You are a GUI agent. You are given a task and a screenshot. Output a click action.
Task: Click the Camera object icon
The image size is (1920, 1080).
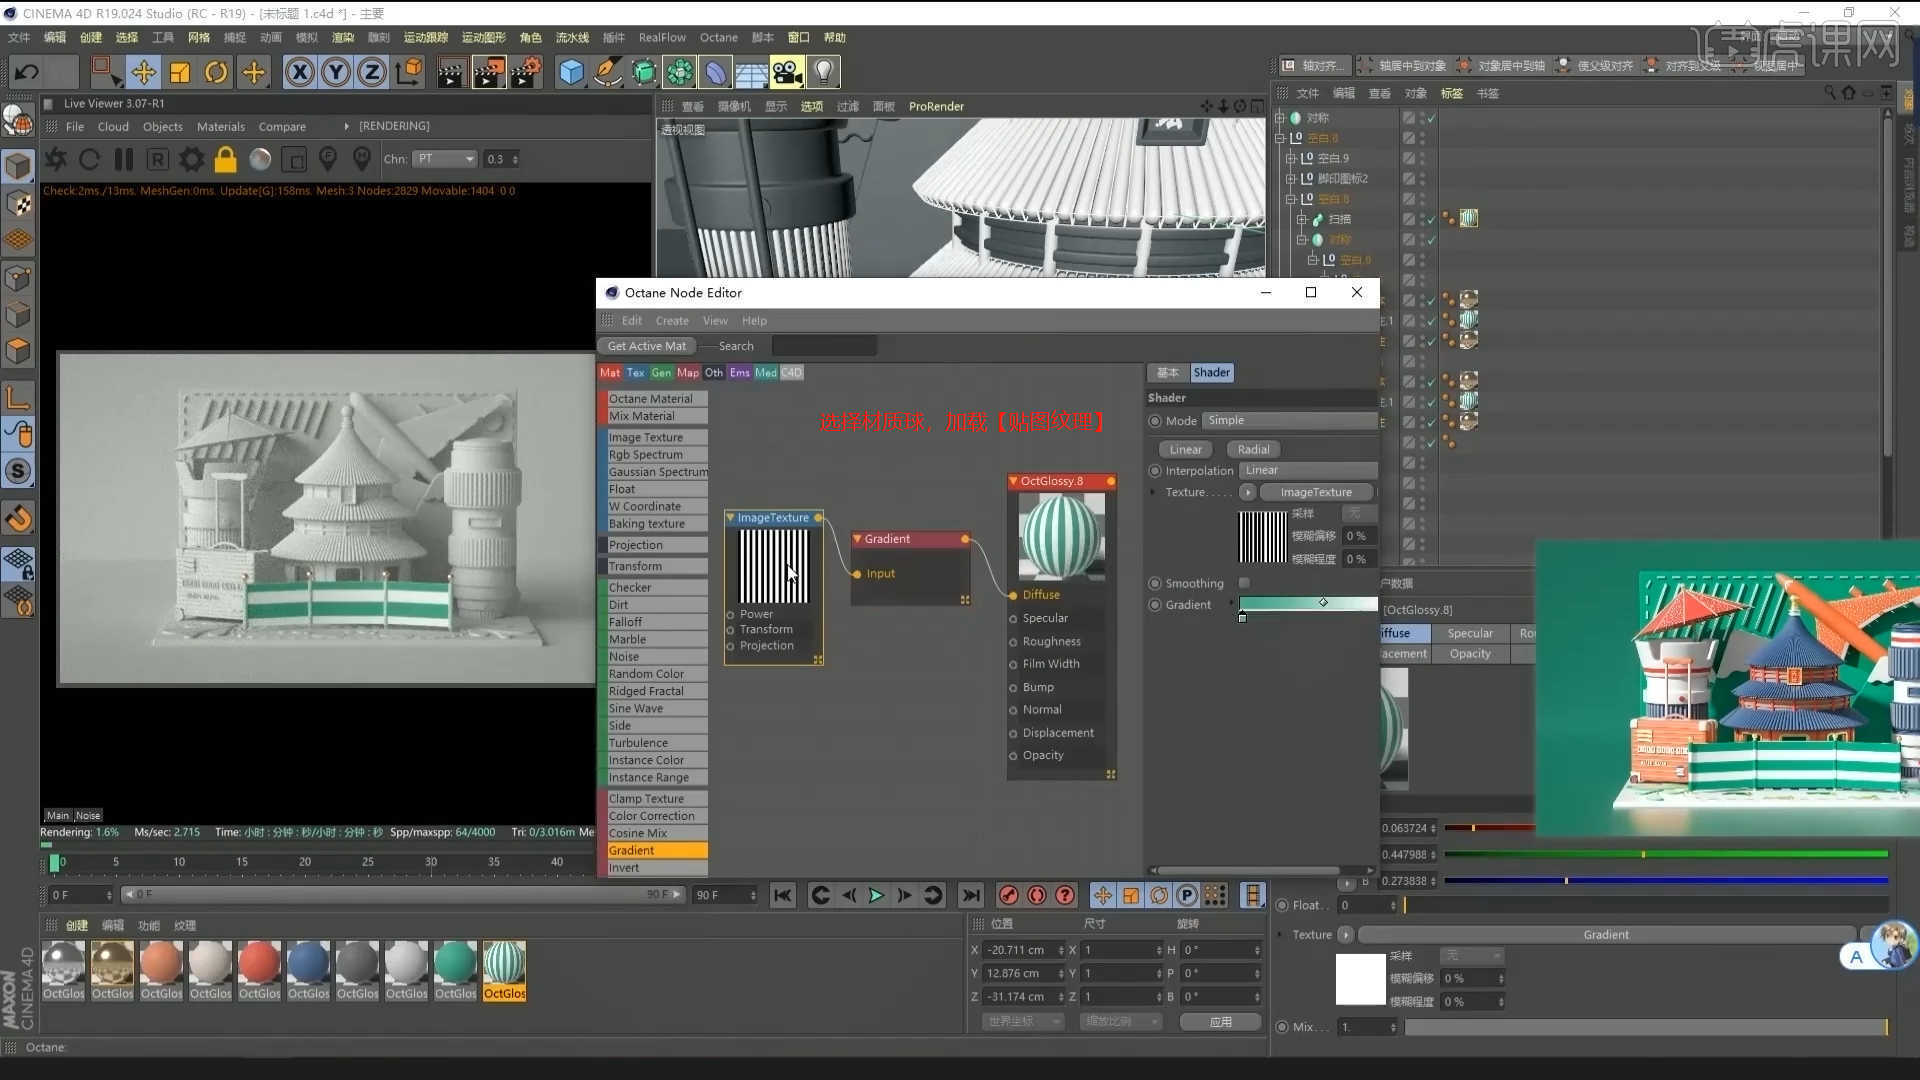pos(787,72)
